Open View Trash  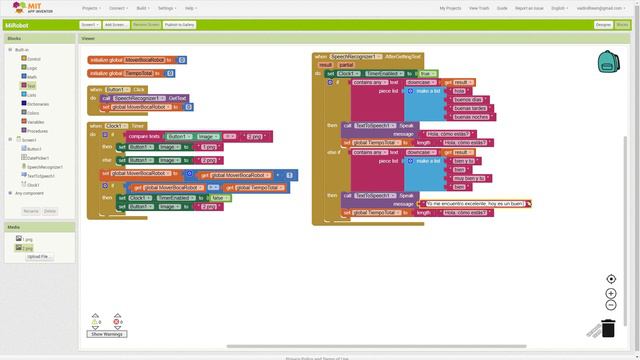pyautogui.click(x=479, y=8)
